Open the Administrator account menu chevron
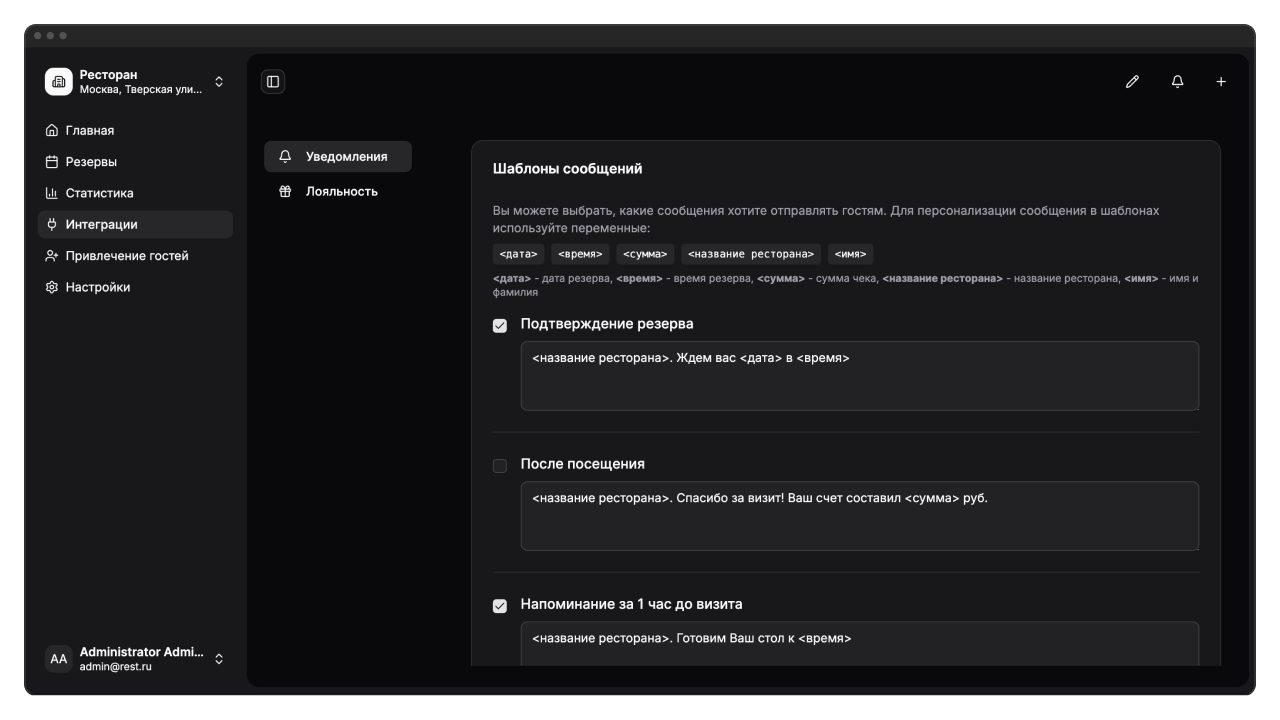Screen dimensions: 1280x720 (219, 659)
